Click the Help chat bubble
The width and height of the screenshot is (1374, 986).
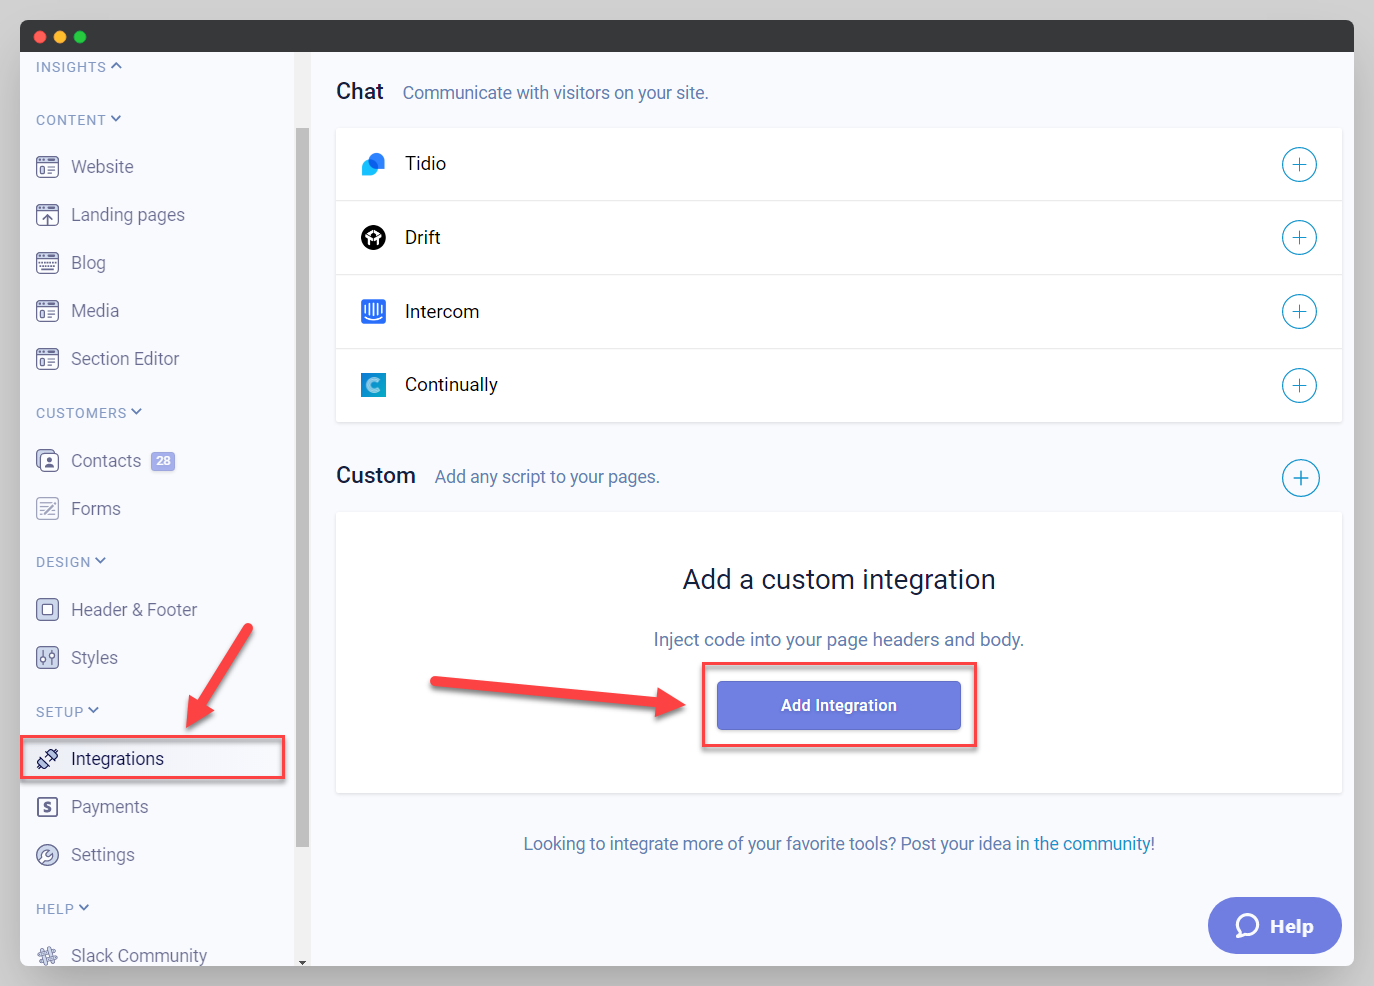[1274, 925]
